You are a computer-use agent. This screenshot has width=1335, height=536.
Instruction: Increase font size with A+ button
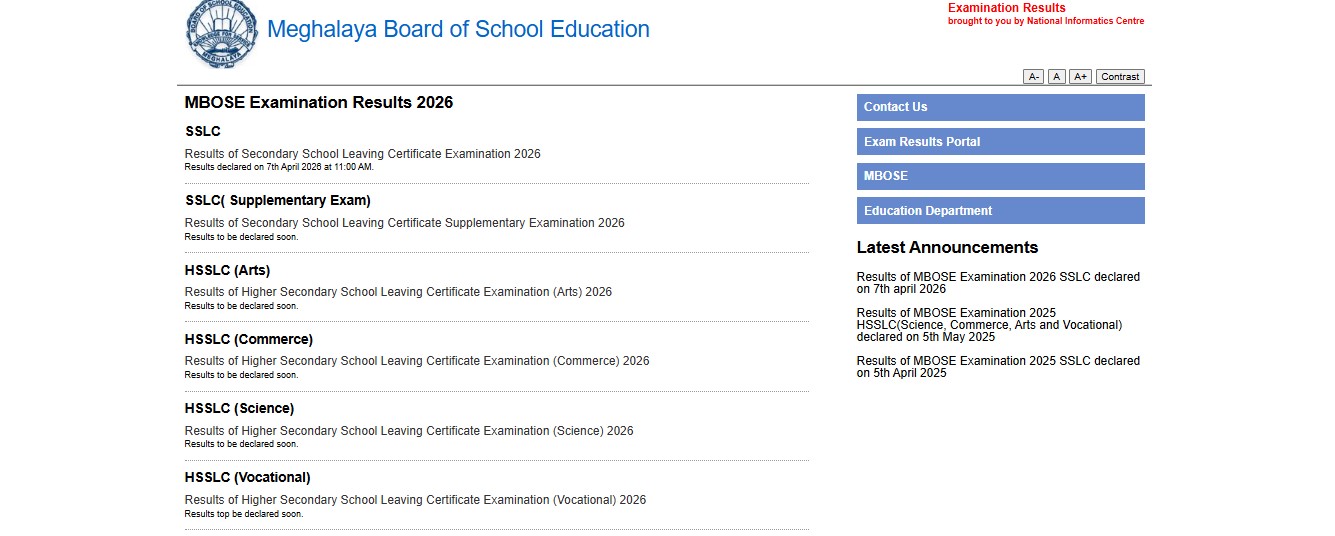pyautogui.click(x=1080, y=77)
